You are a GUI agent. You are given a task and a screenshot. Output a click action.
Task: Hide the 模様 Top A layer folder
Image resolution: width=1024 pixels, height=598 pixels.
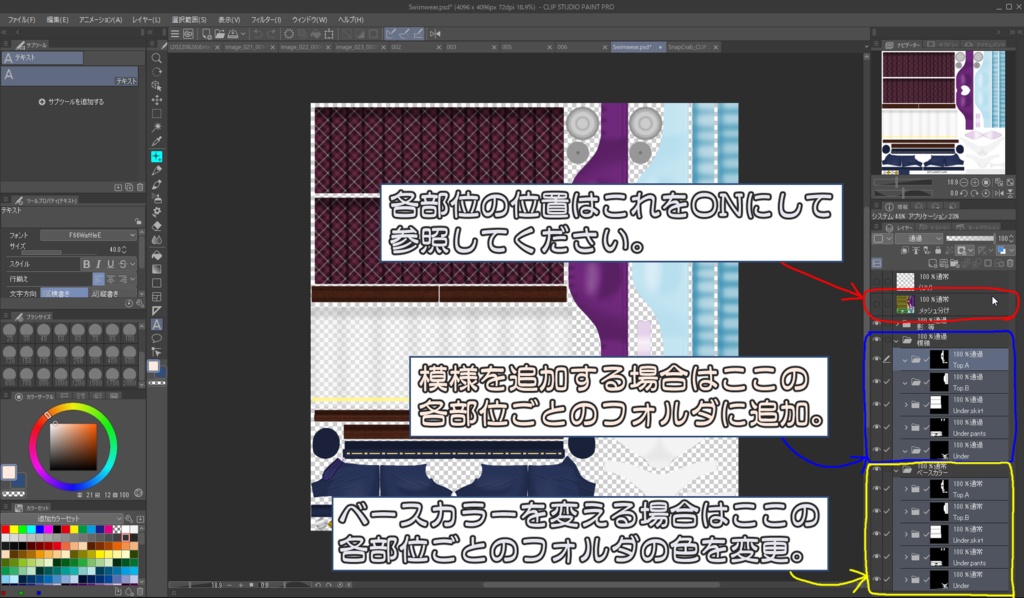click(876, 359)
